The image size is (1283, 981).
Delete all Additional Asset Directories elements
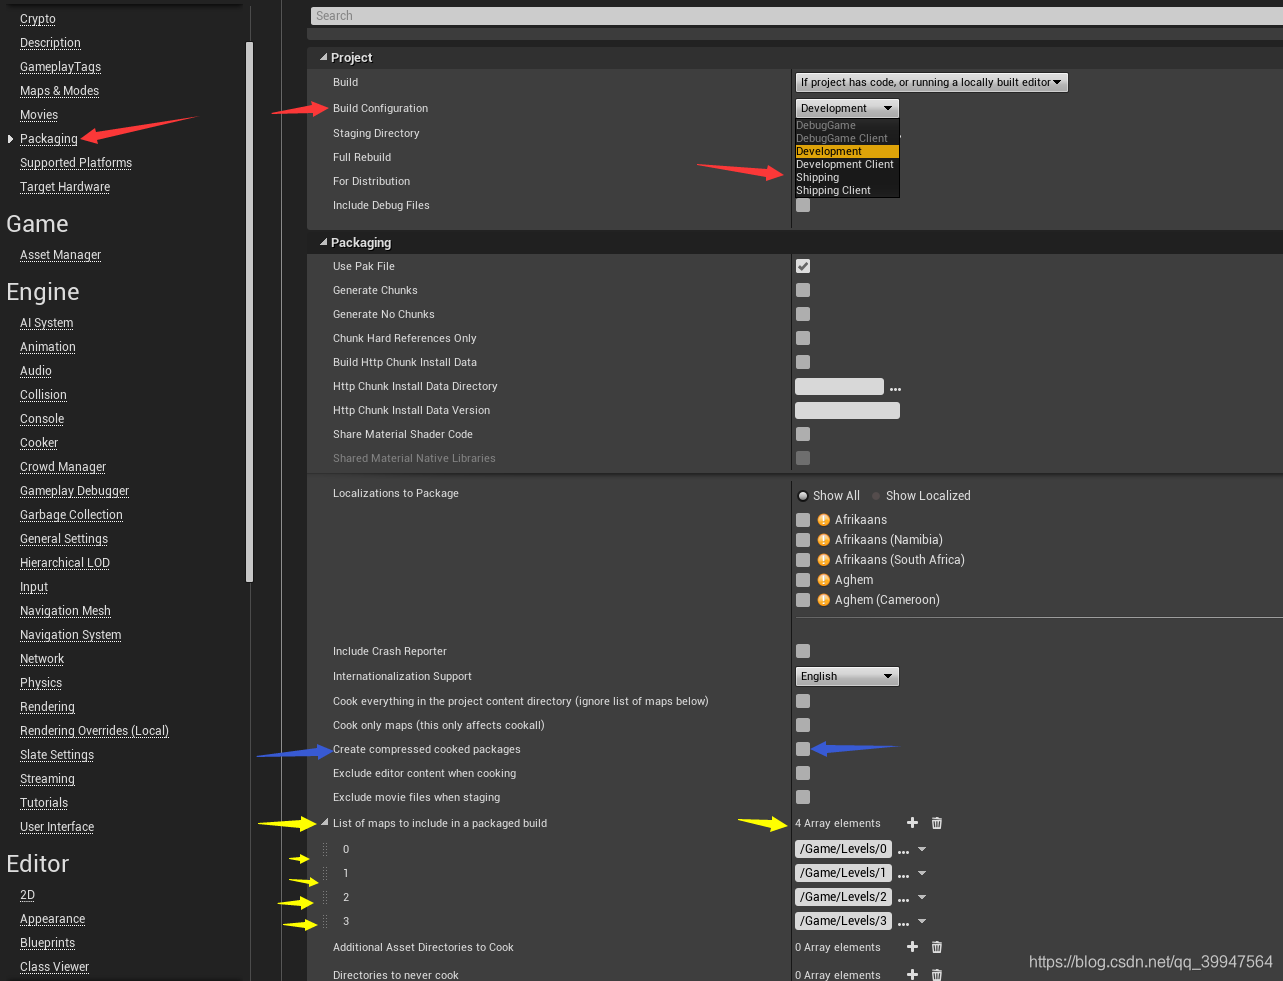tap(937, 947)
